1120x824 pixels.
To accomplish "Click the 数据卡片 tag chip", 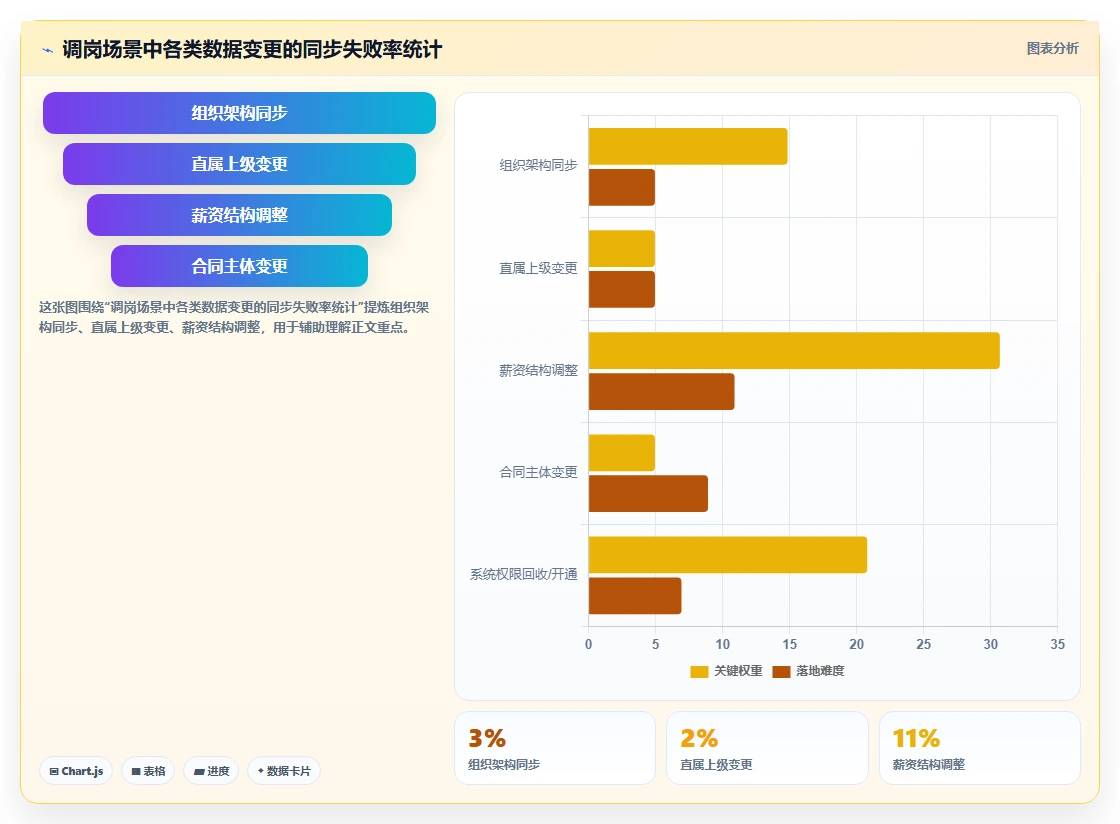I will point(284,771).
